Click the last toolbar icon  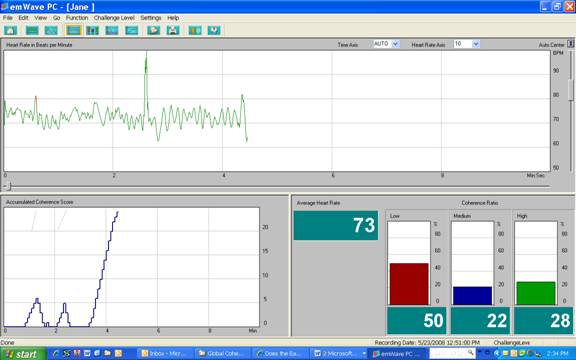(214, 30)
